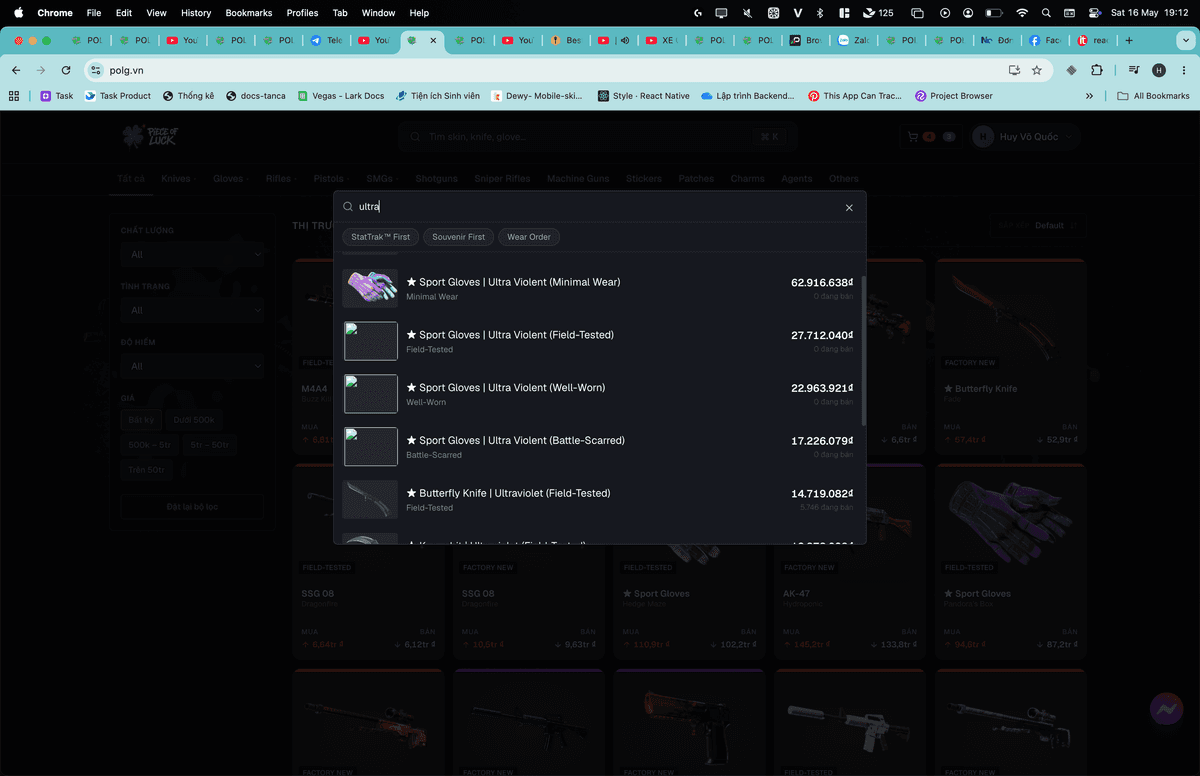Open Sport Gloves Ultra Violent (Minimal Wear) result
This screenshot has width=1200, height=776.
599,288
